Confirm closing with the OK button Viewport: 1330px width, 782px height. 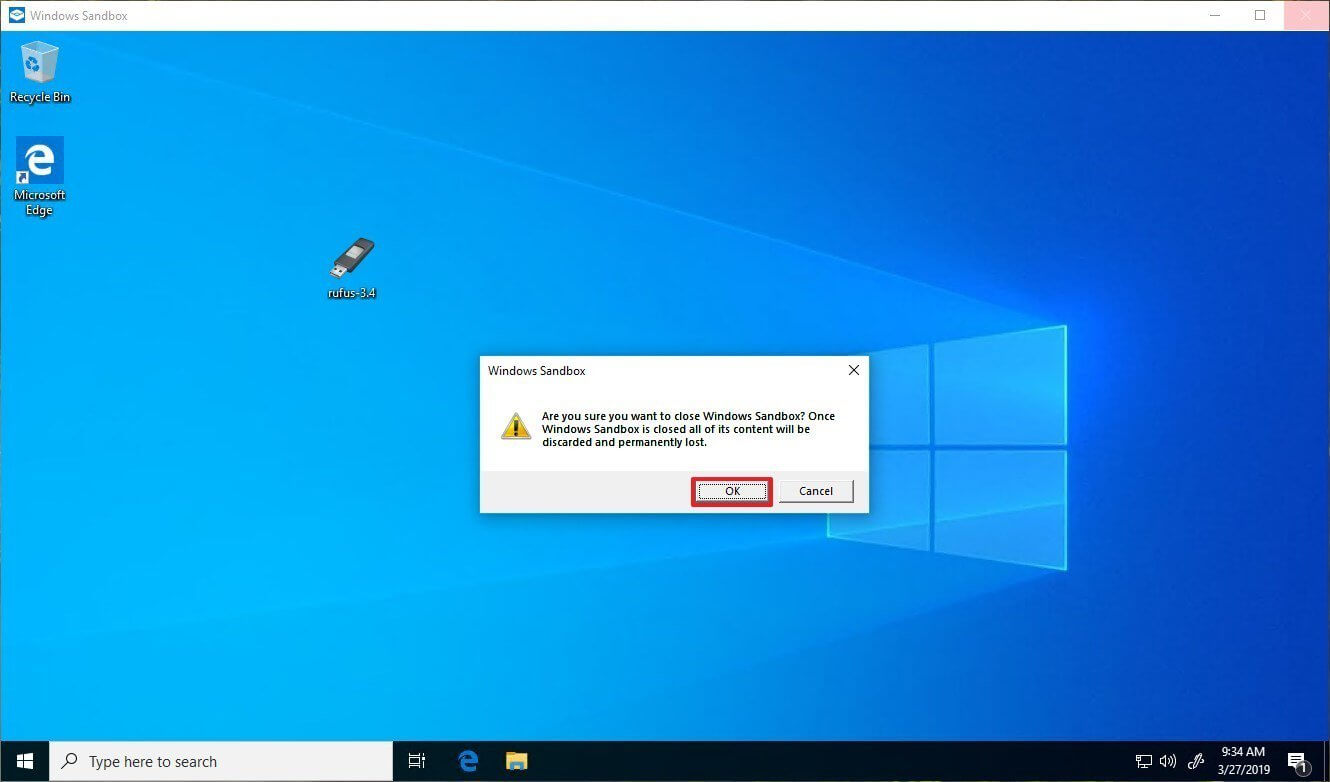[731, 491]
